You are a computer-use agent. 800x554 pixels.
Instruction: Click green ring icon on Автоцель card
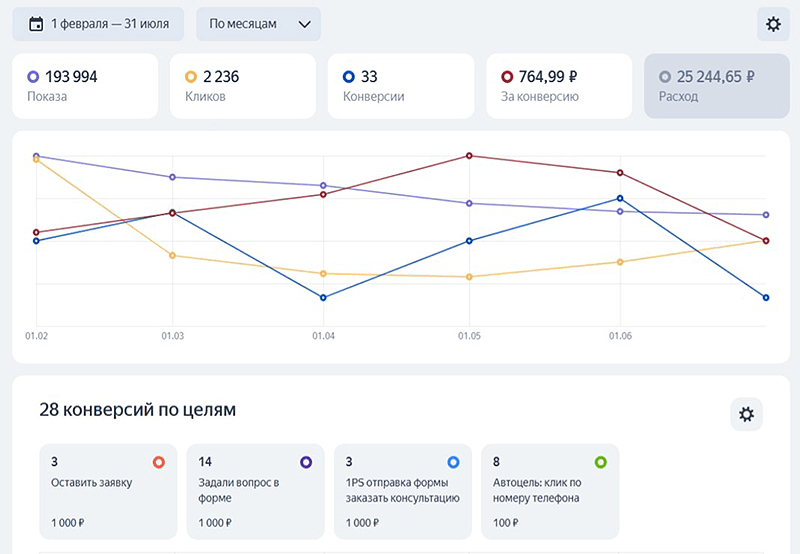pos(600,462)
